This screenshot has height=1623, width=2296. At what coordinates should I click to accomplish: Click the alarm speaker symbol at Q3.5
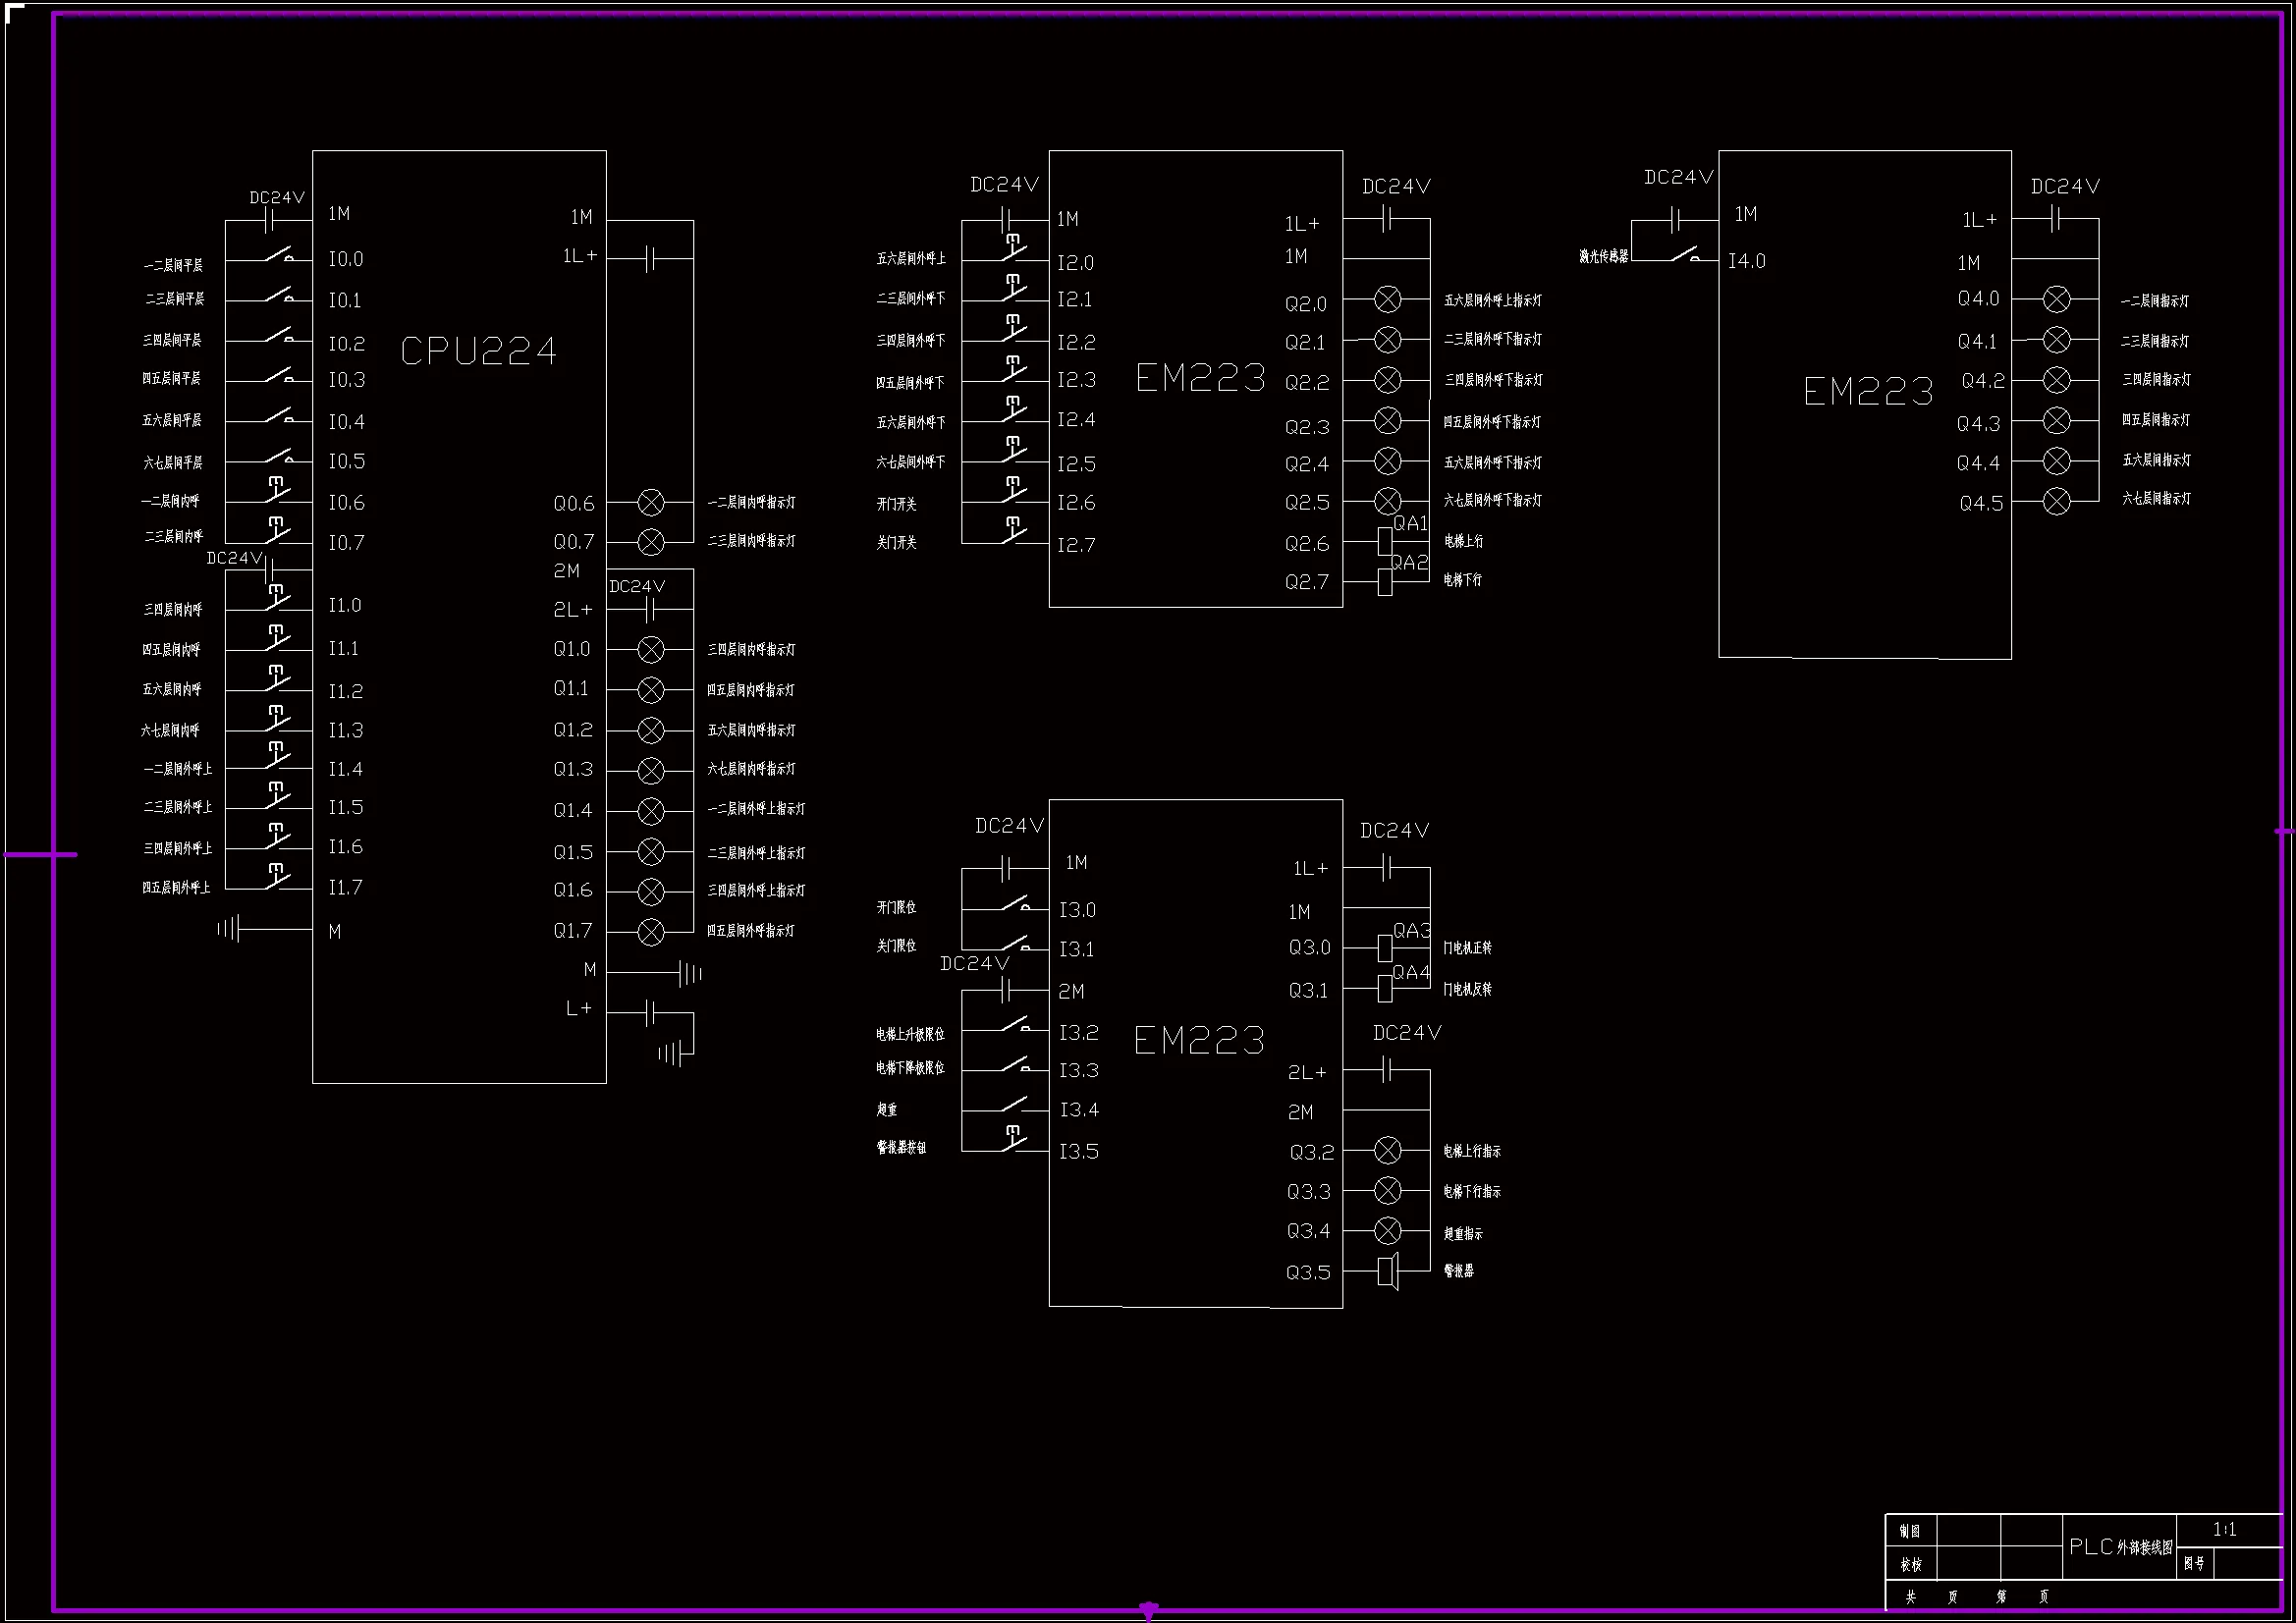coord(1388,1272)
